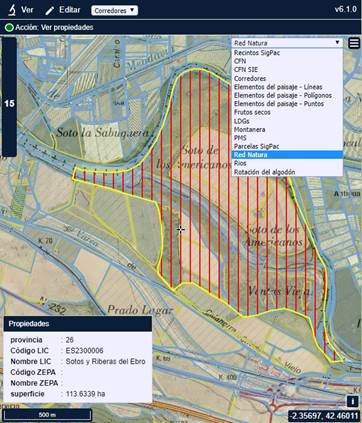Viewport: 362px width, 423px height.
Task: Click the pencil Editar icon
Action: 50,10
